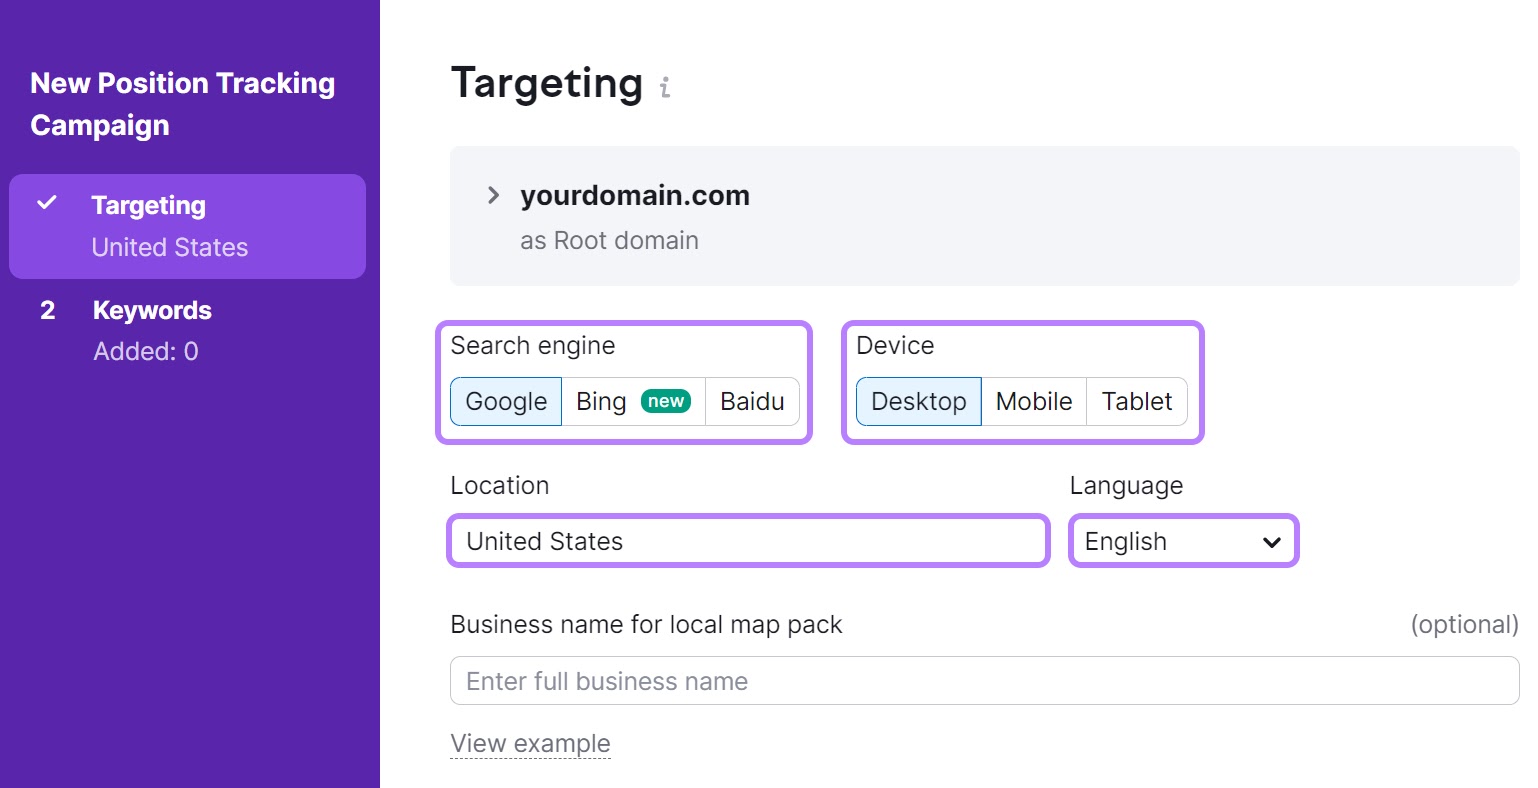Click the 'as Root domain' text
This screenshot has width=1538, height=788.
[609, 241]
